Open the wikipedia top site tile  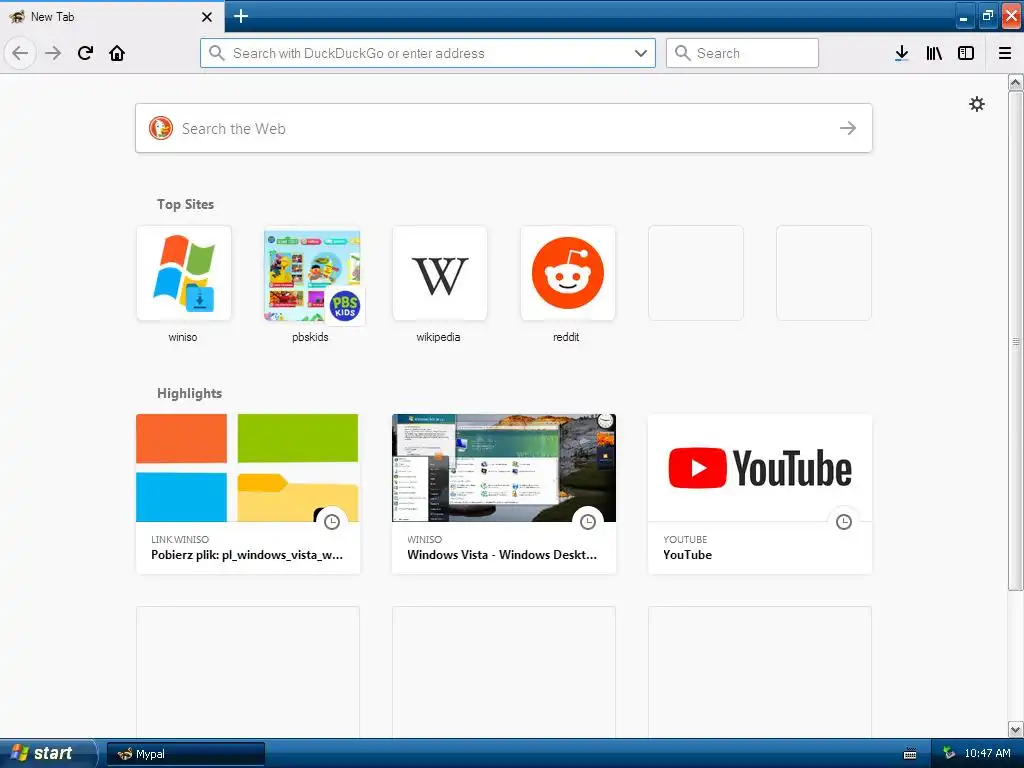(440, 273)
